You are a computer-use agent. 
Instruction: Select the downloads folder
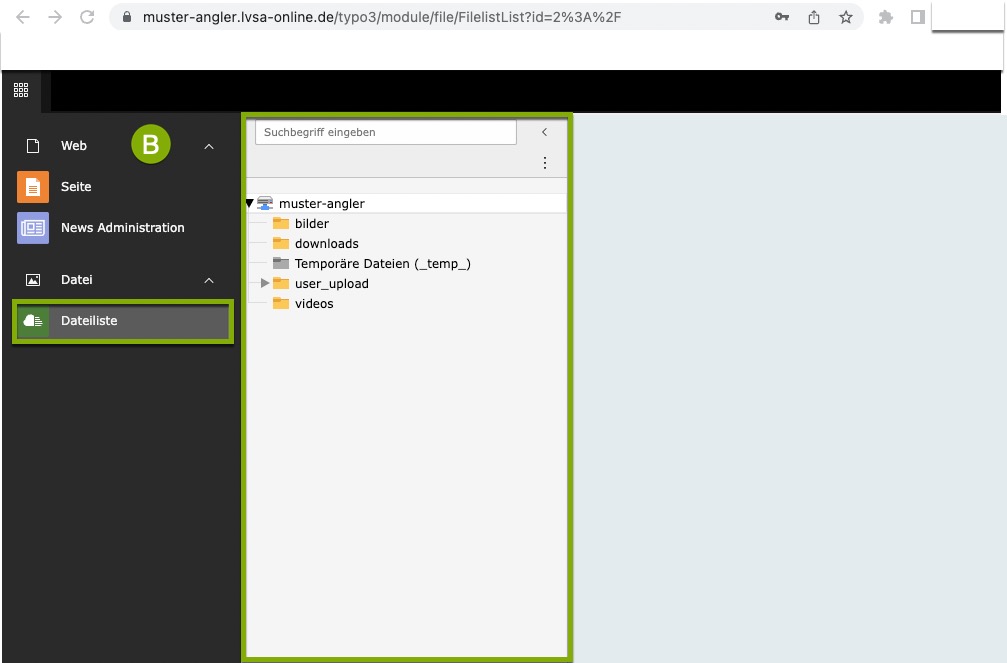(326, 243)
